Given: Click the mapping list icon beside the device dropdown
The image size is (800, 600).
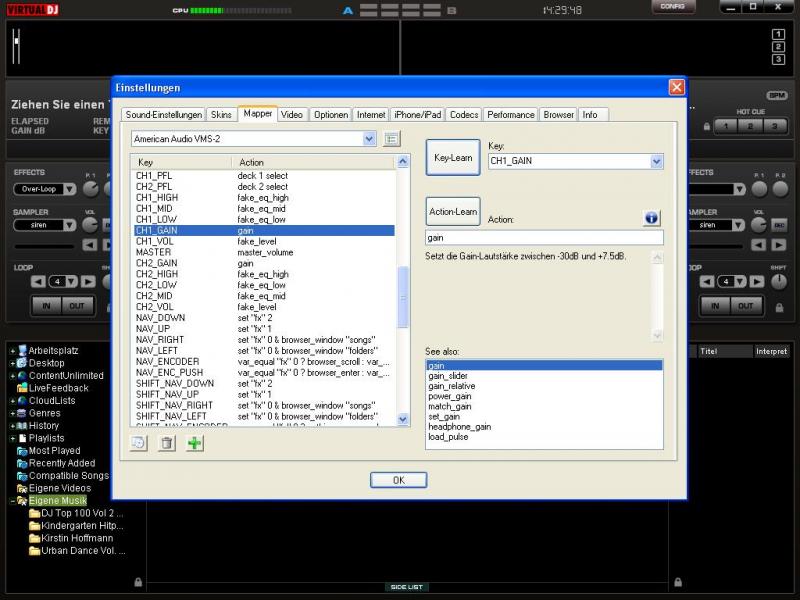Looking at the screenshot, I should pyautogui.click(x=392, y=139).
